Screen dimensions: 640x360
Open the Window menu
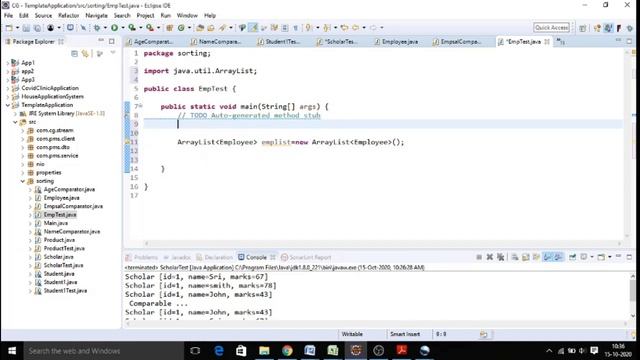click(187, 16)
